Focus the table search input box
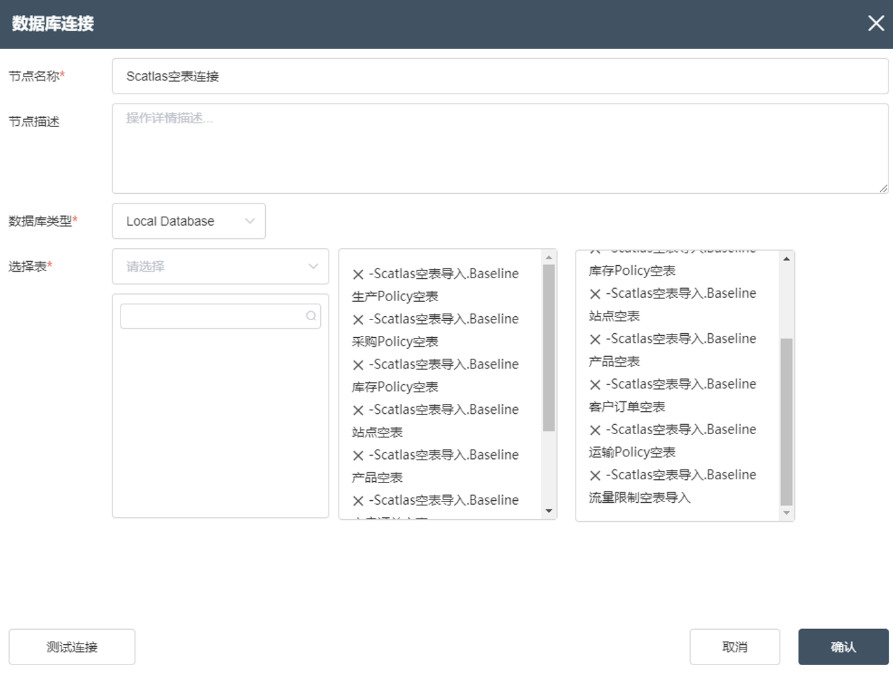Screen dimensions: 893x673 (220, 316)
